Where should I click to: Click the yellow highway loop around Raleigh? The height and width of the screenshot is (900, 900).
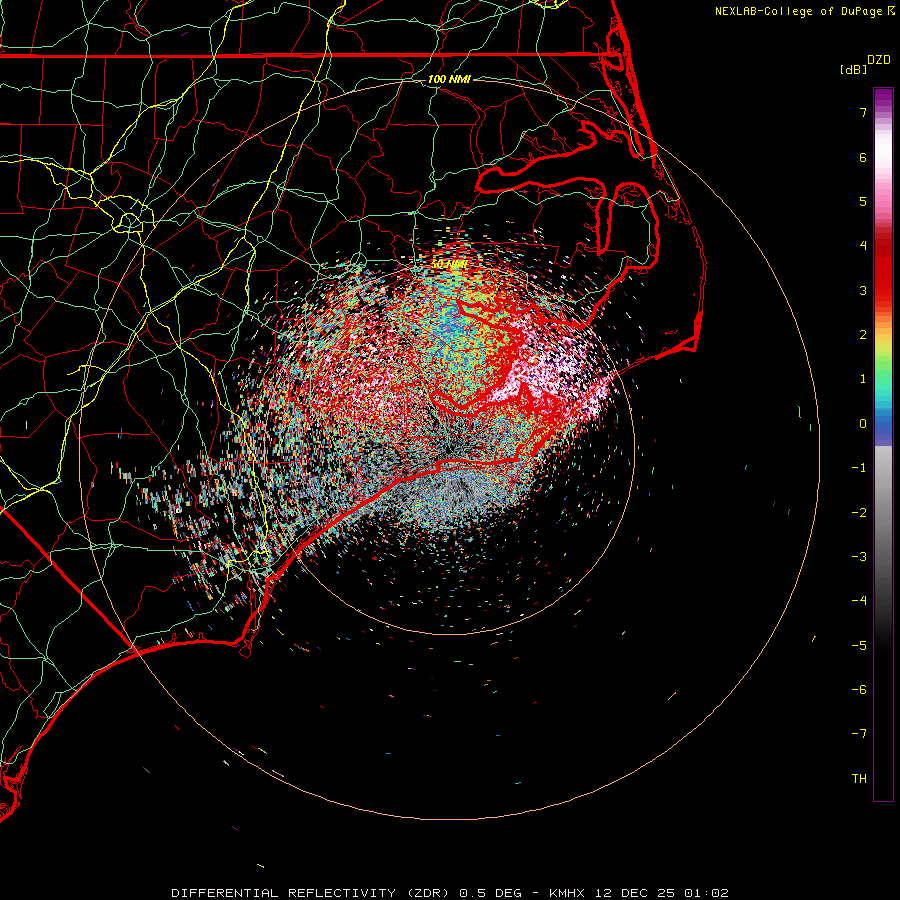pos(129,221)
